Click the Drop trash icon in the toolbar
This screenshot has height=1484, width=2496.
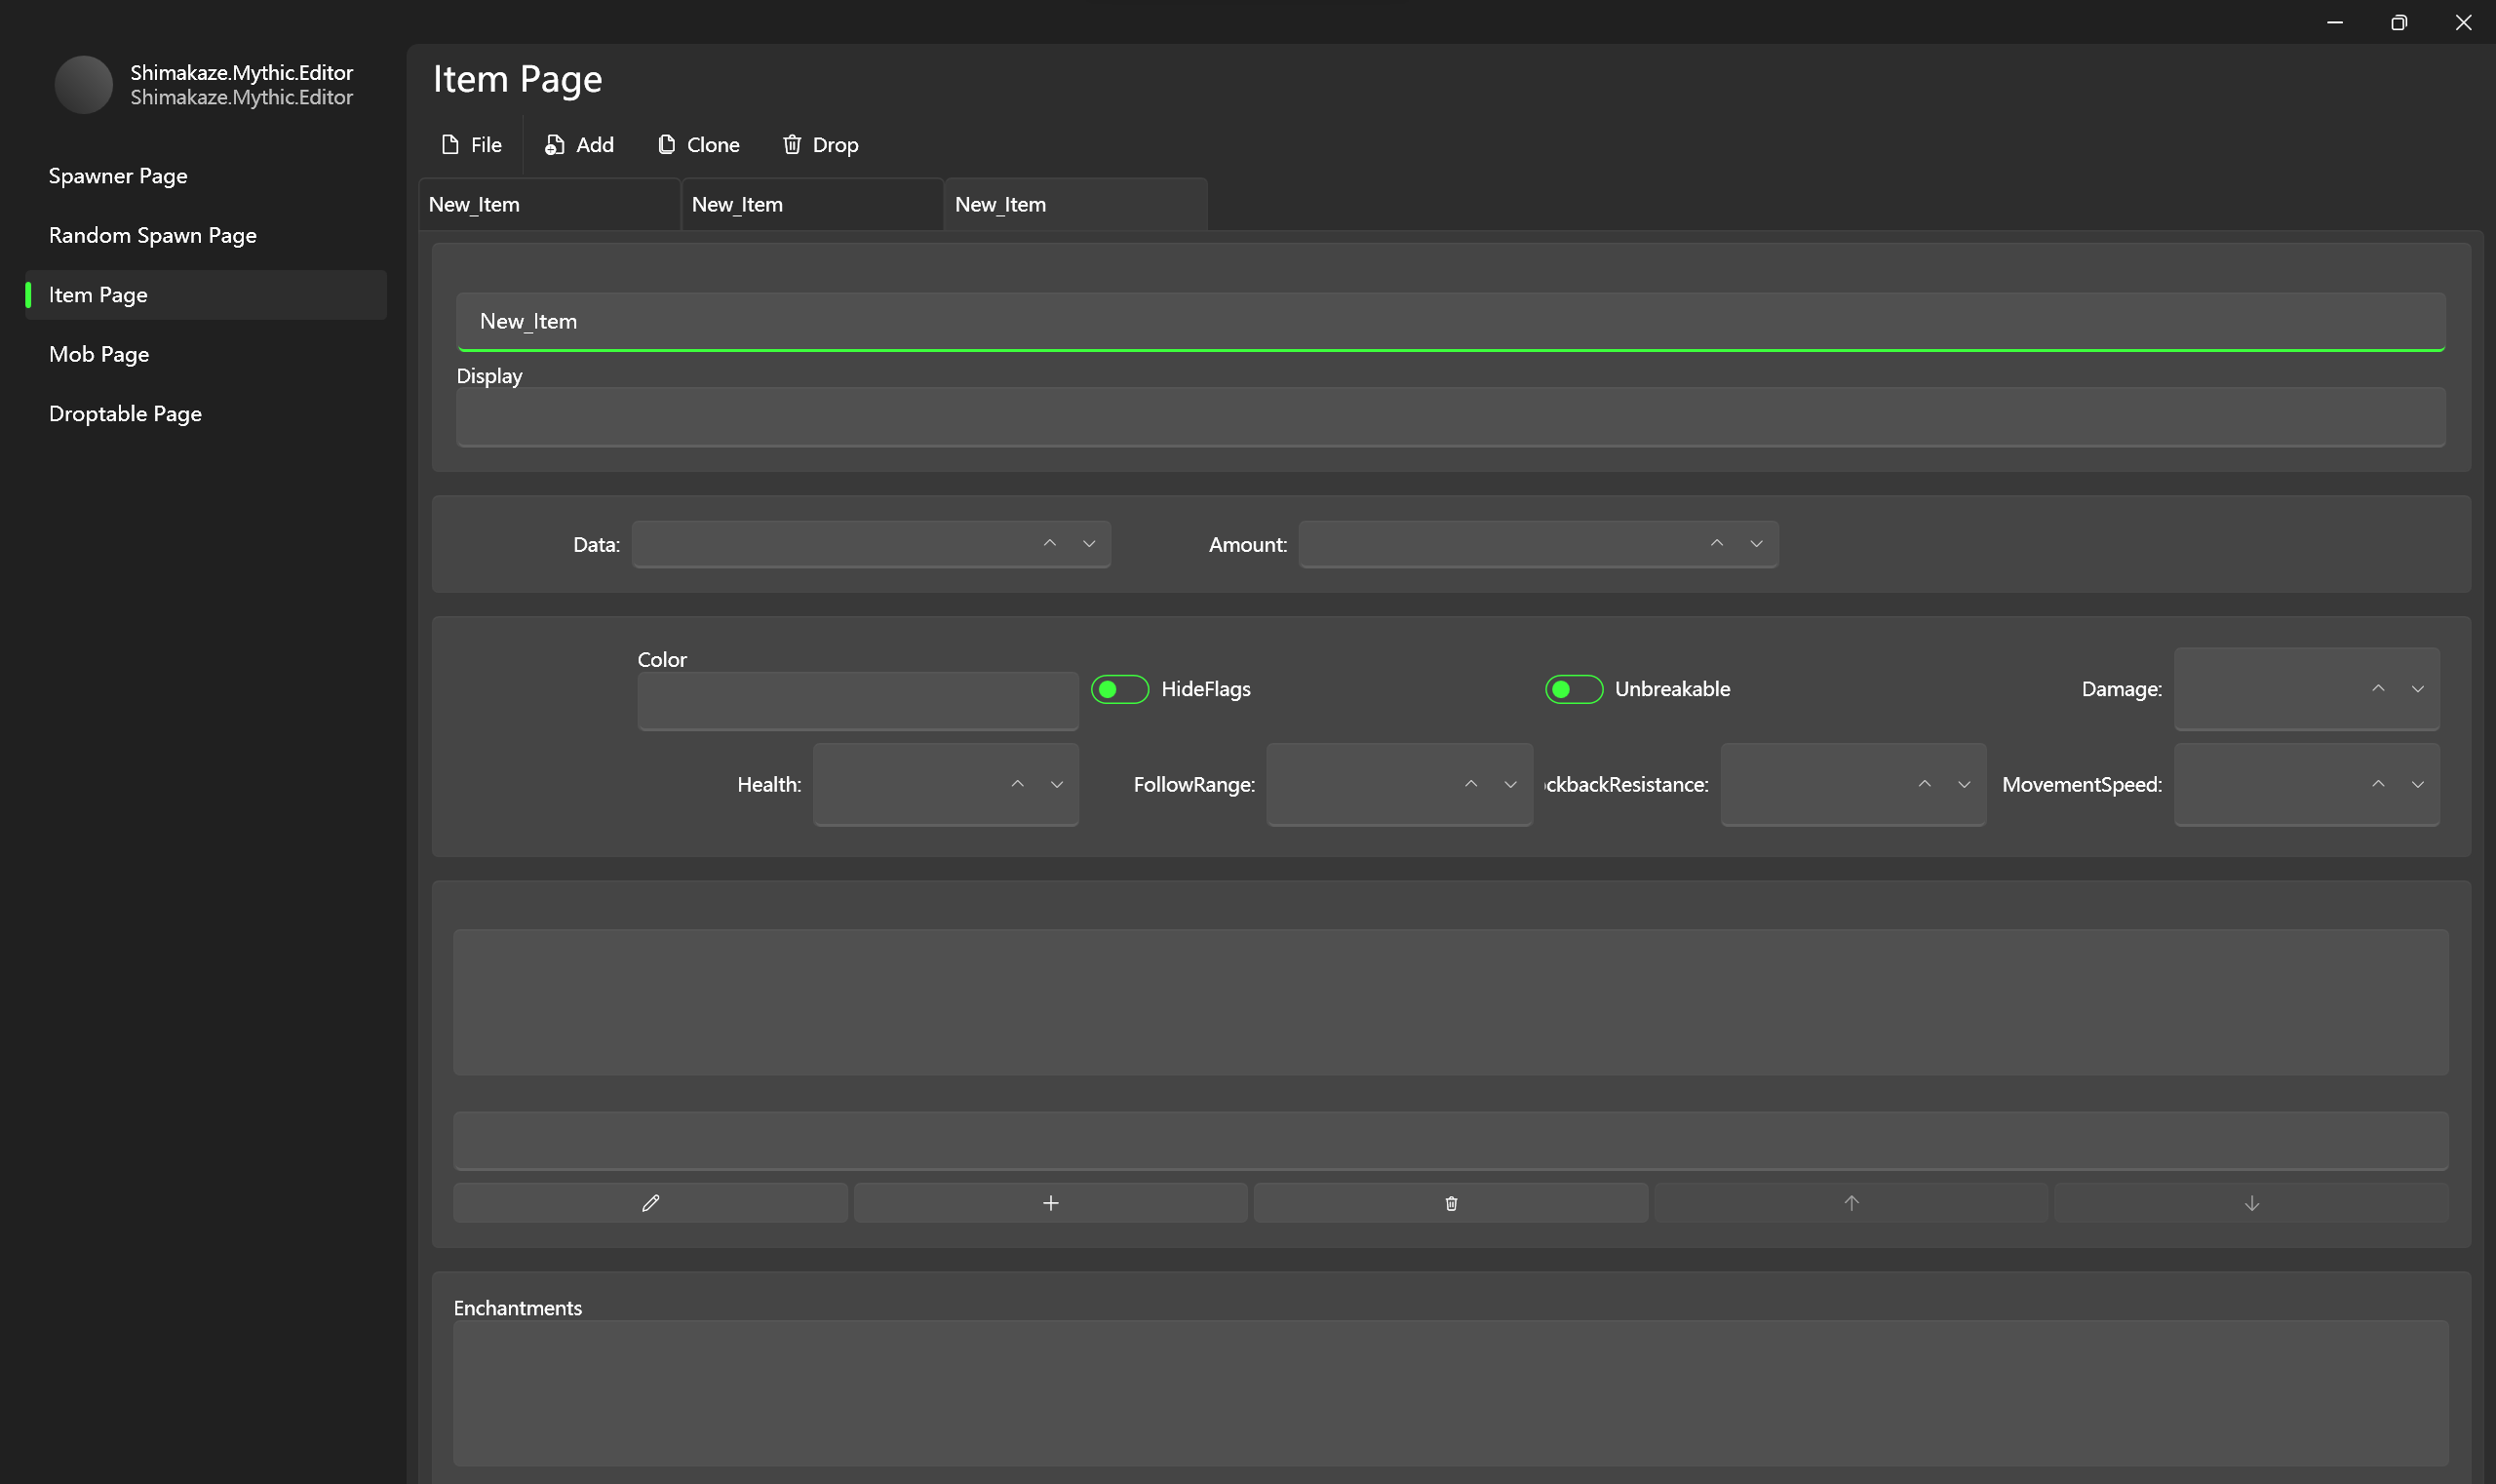792,144
